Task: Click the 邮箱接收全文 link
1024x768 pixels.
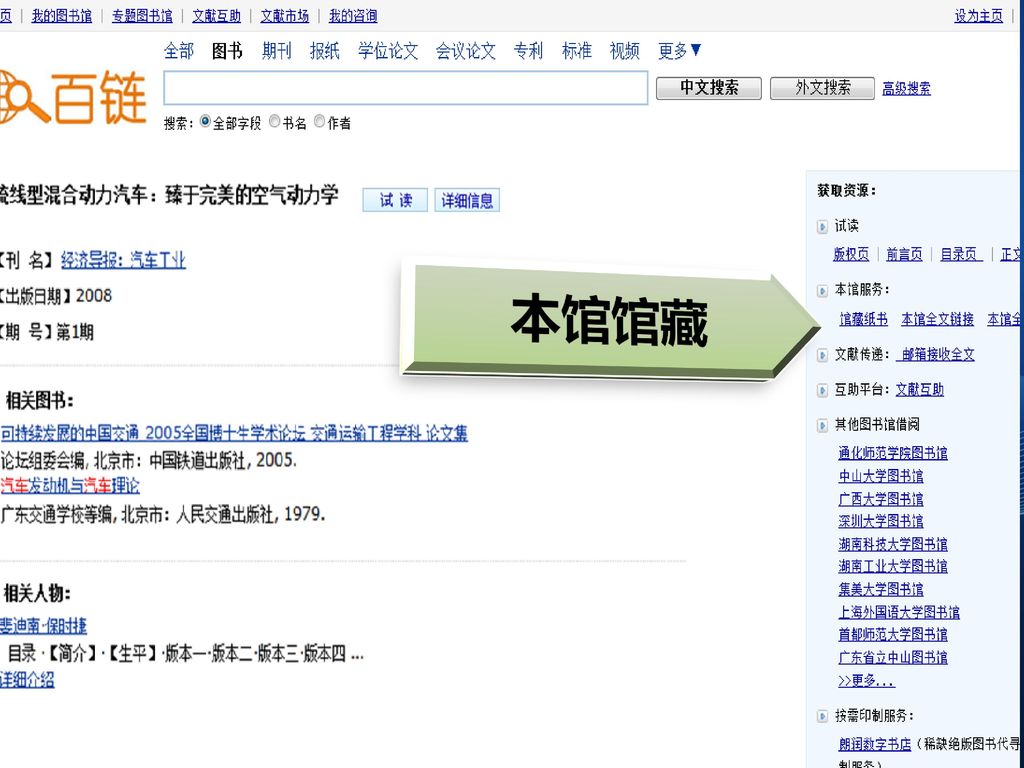Action: 936,355
